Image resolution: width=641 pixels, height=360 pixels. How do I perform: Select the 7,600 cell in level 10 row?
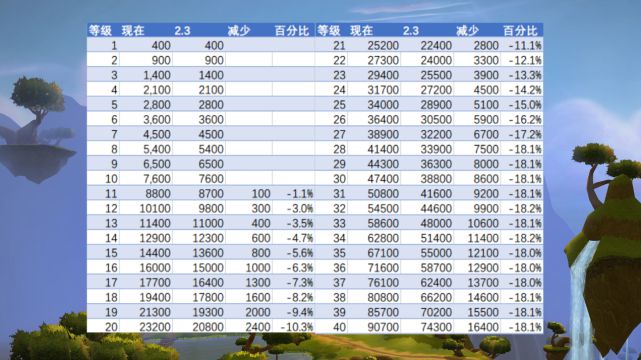pyautogui.click(x=157, y=179)
